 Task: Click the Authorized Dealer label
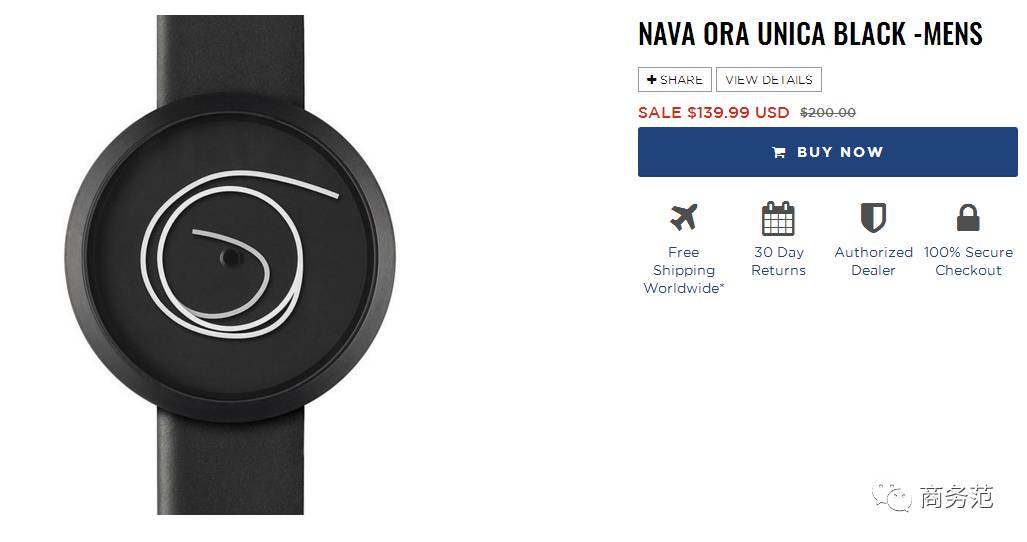(x=873, y=261)
